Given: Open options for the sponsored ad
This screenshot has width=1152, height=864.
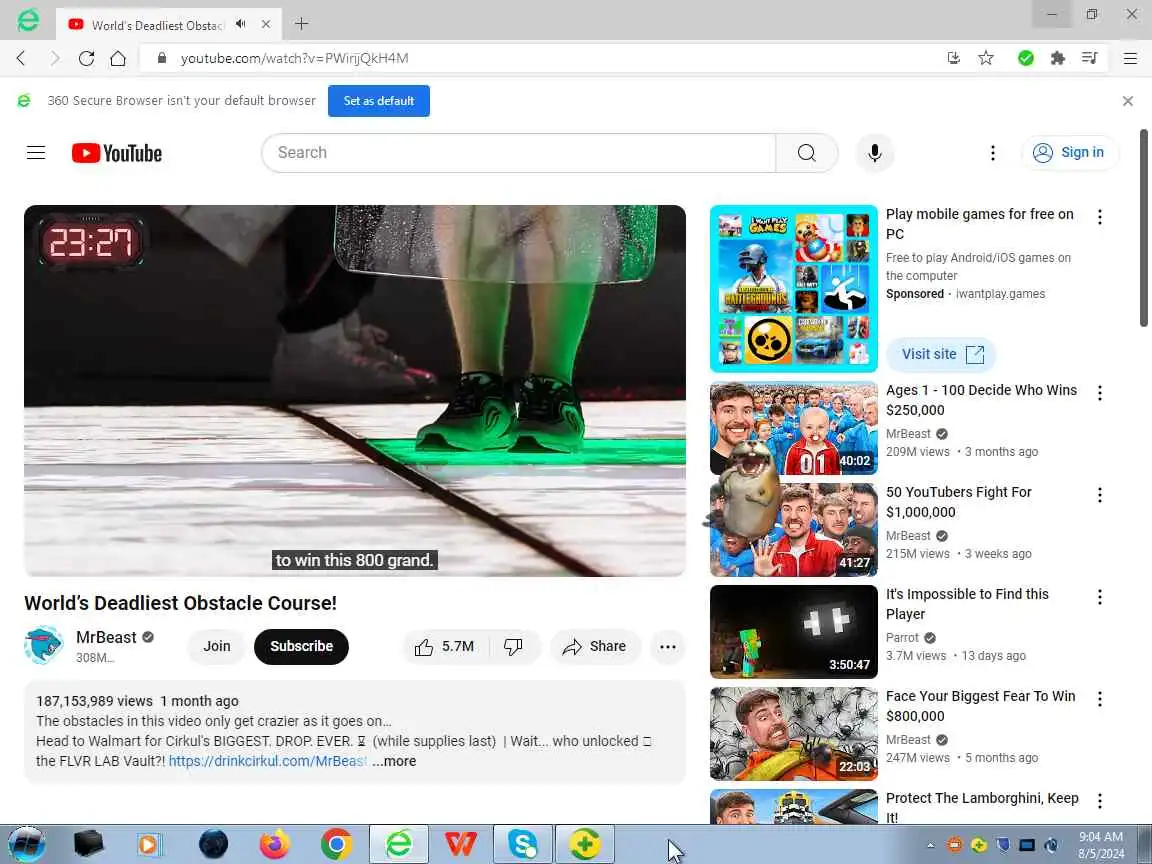Looking at the screenshot, I should click(1099, 217).
